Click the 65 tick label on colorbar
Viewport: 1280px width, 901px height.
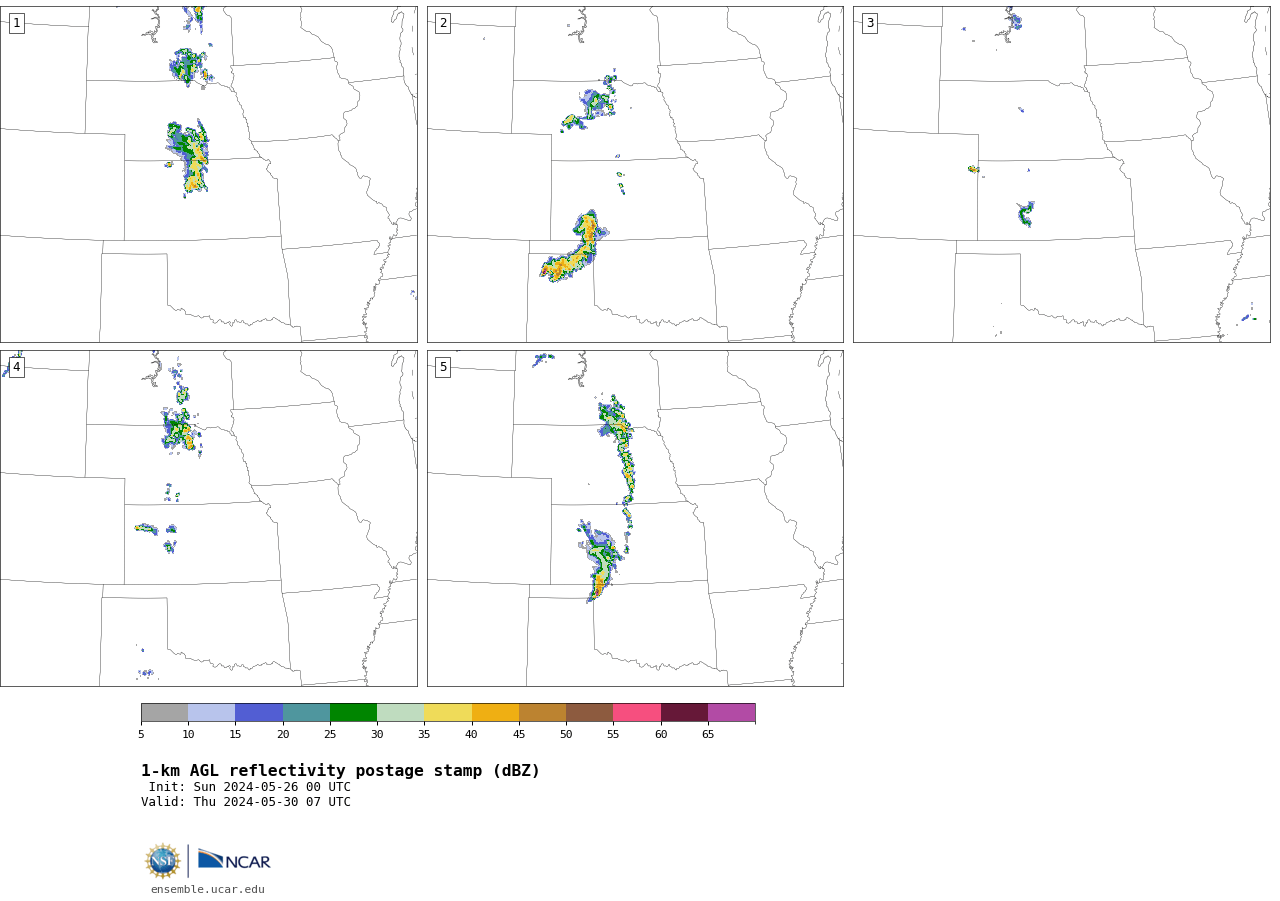click(x=708, y=735)
